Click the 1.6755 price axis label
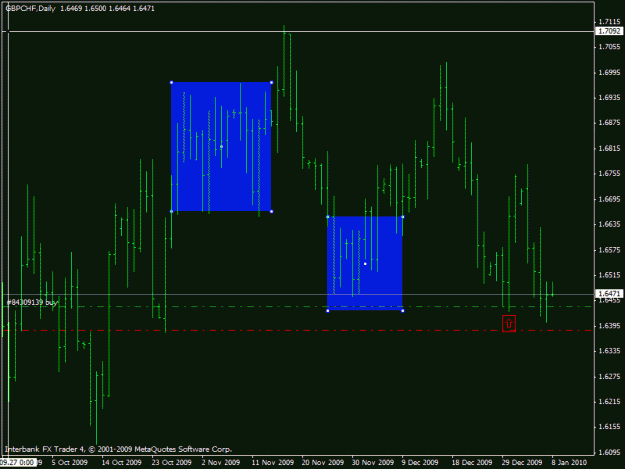This screenshot has height=469, width=625. (x=609, y=173)
